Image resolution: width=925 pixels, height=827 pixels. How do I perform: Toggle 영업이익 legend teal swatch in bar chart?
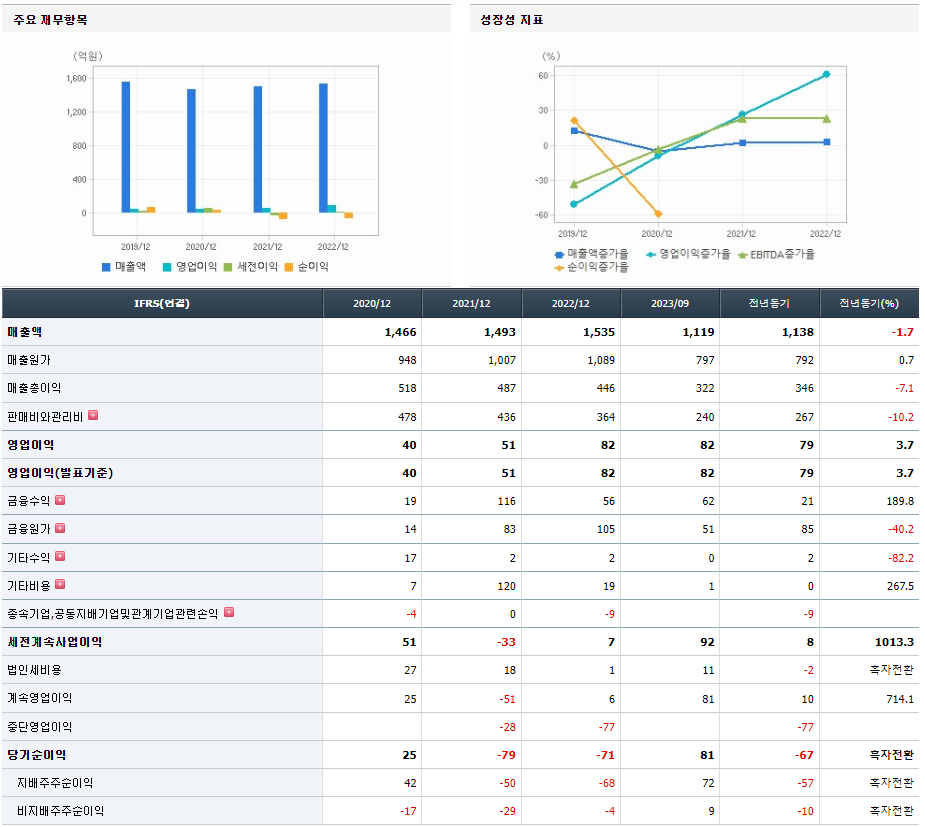[x=167, y=267]
